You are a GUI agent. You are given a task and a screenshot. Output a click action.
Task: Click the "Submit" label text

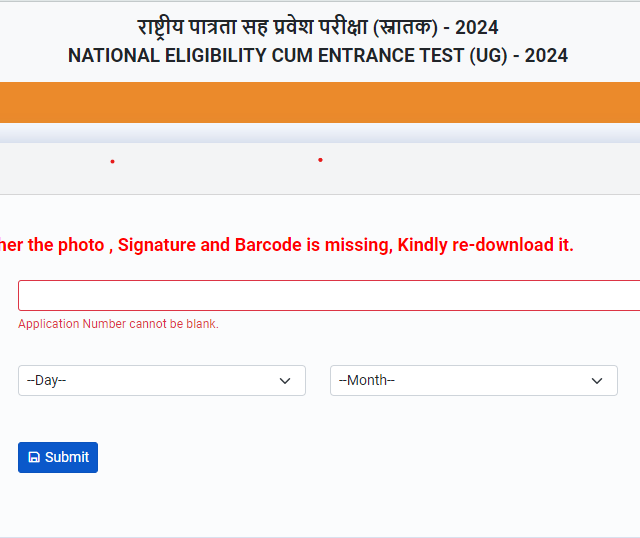click(x=67, y=457)
